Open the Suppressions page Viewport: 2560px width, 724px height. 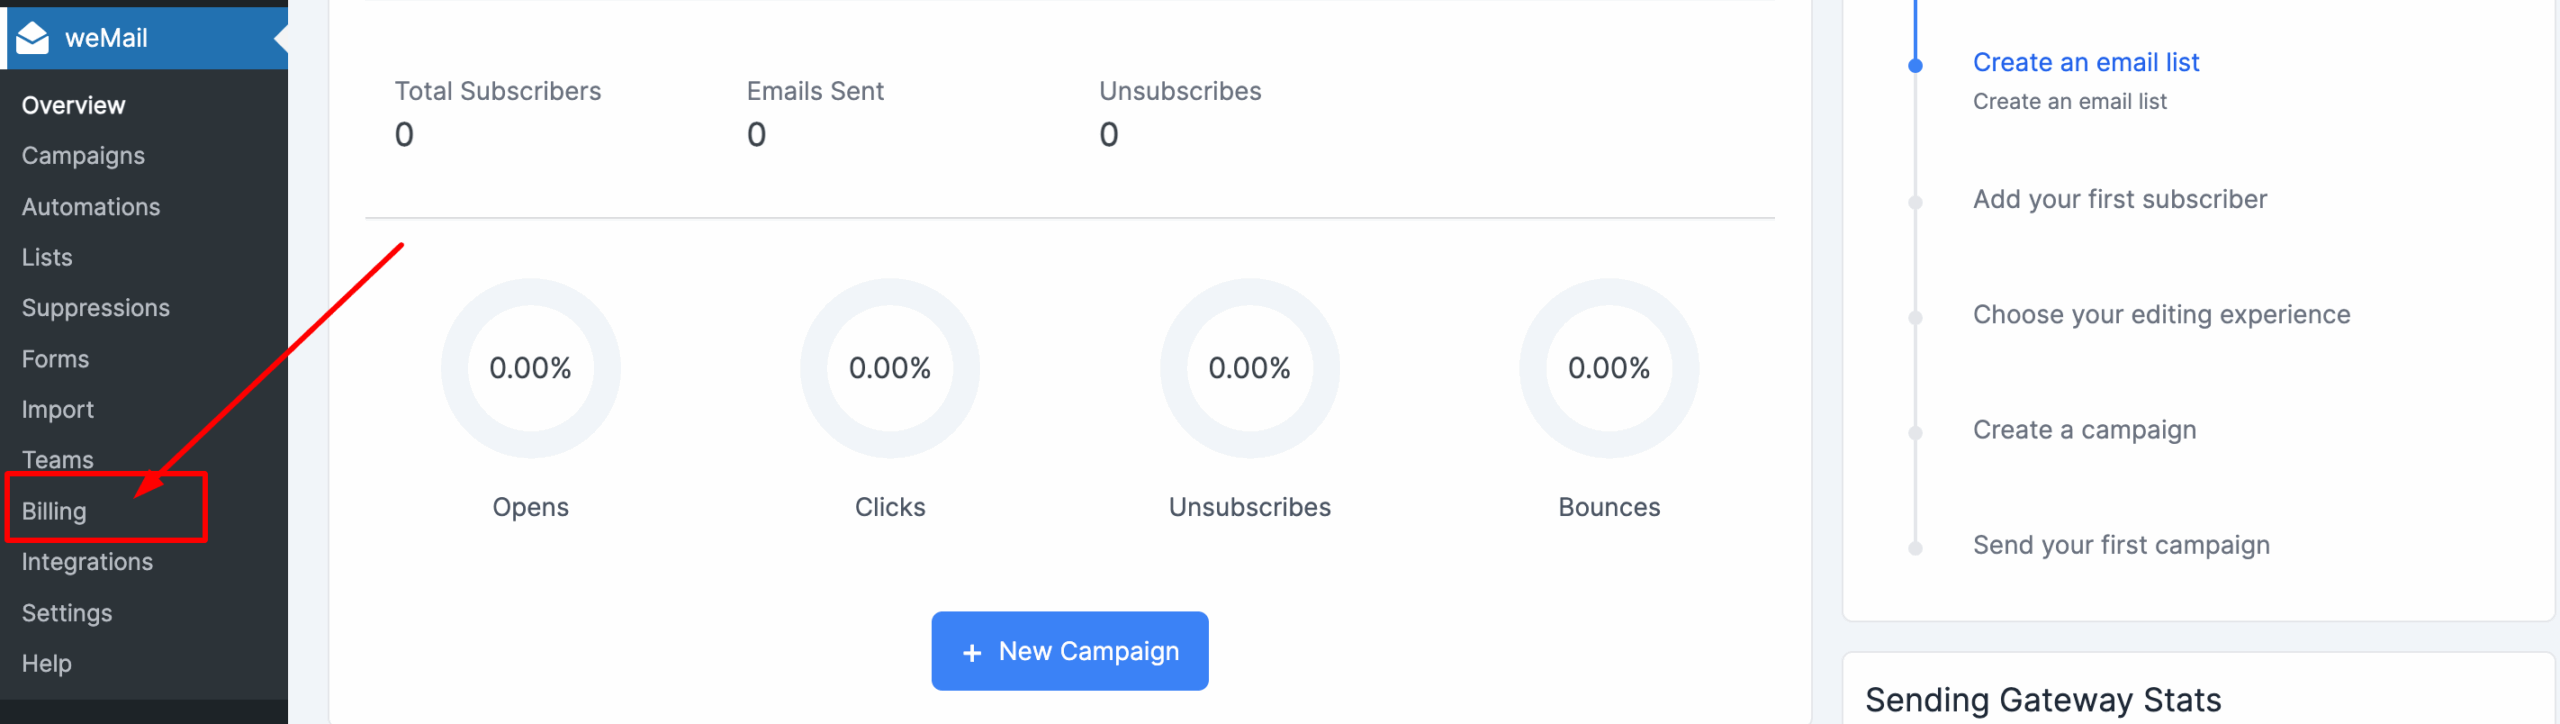tap(96, 308)
